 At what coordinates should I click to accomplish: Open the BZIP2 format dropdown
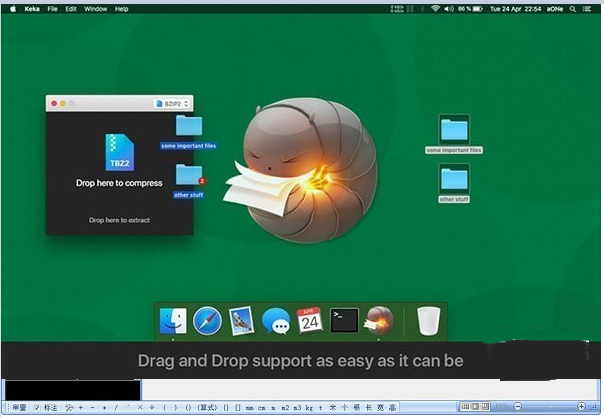[173, 104]
